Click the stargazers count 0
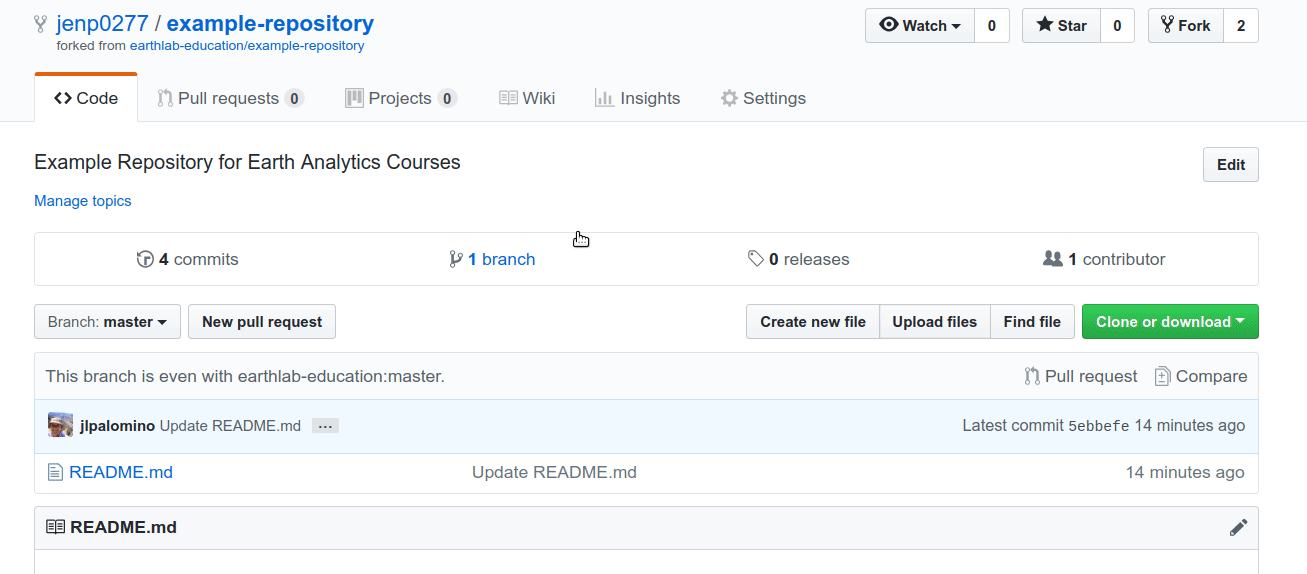Screen dimensions: 1307x574 1117,26
